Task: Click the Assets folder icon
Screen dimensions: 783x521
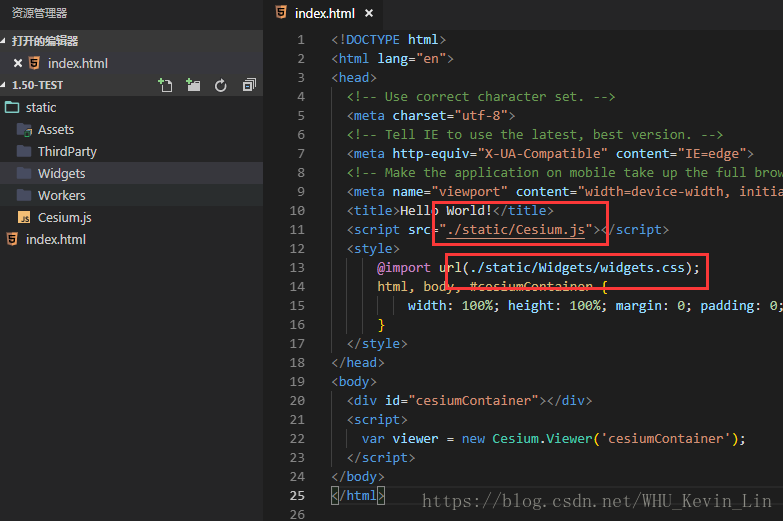Action: click(x=24, y=130)
